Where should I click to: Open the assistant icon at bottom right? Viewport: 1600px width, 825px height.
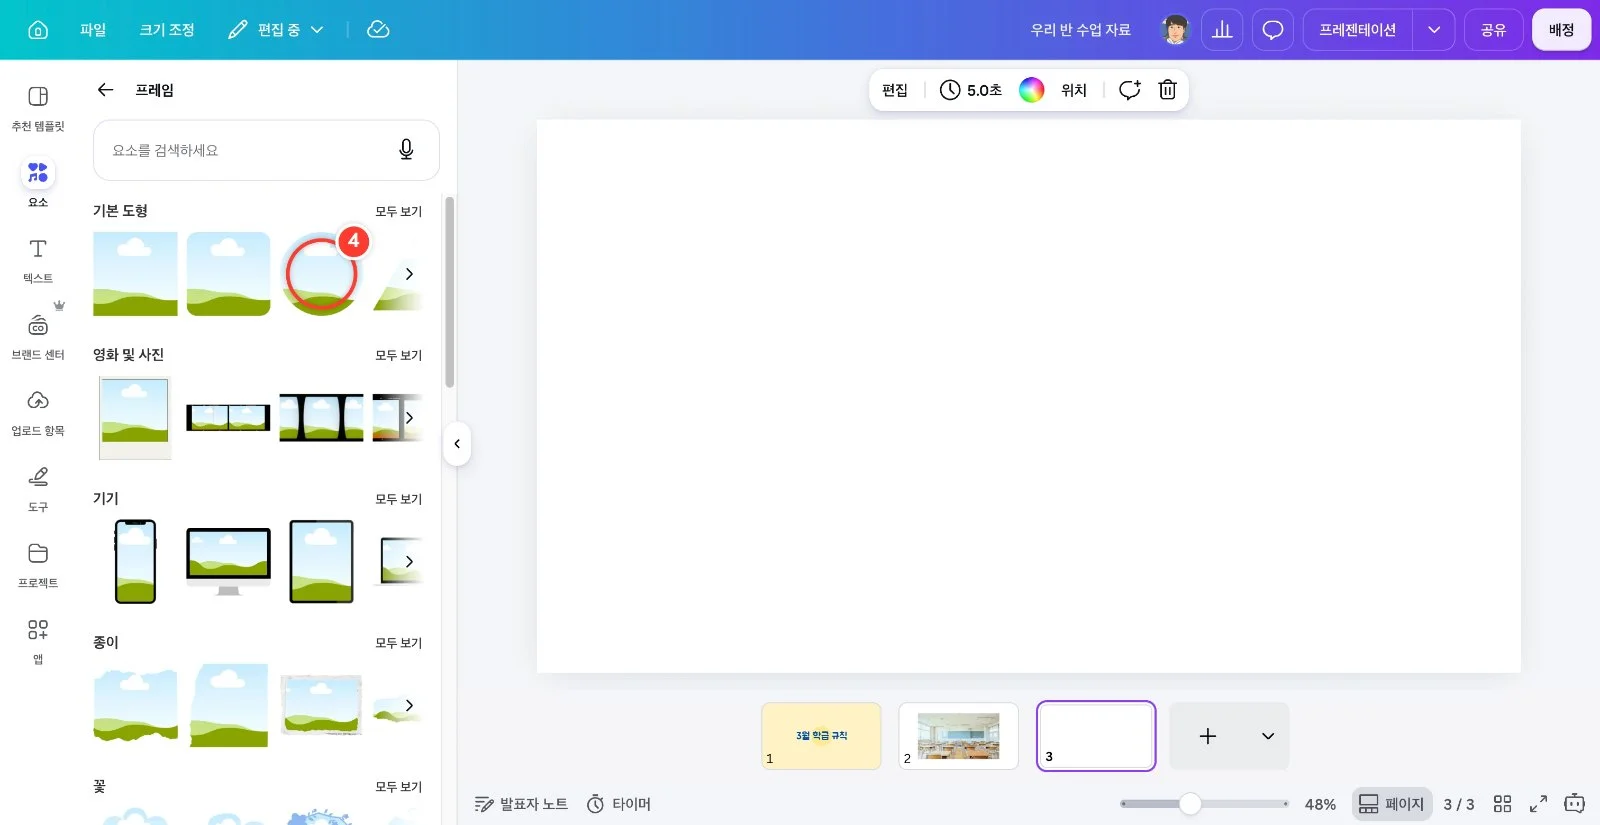coord(1574,803)
